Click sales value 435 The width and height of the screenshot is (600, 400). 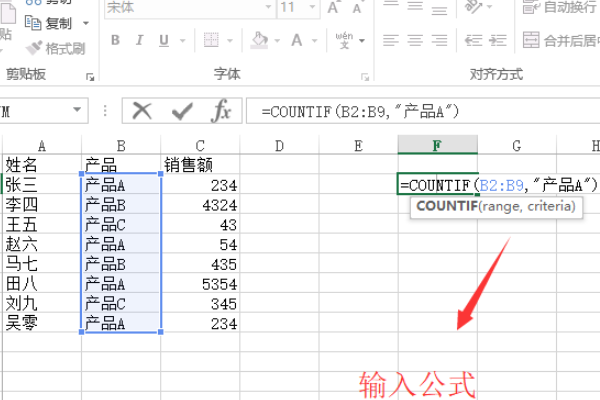tap(200, 264)
